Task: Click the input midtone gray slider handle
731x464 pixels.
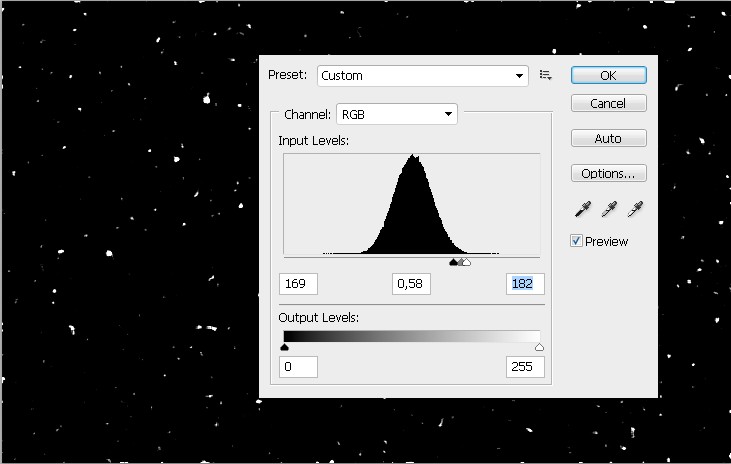Action: pyautogui.click(x=460, y=263)
